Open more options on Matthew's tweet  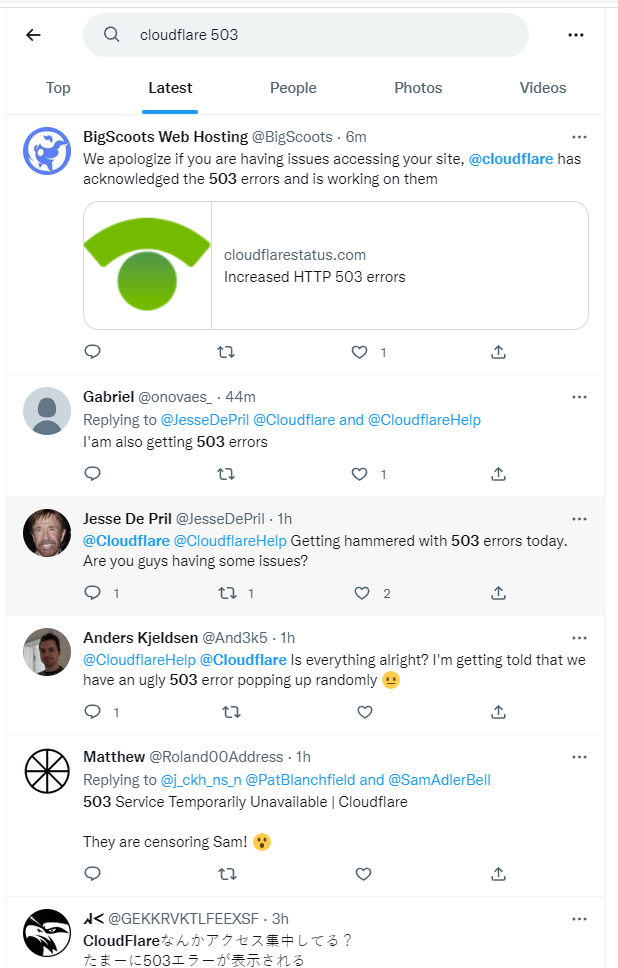(x=579, y=757)
